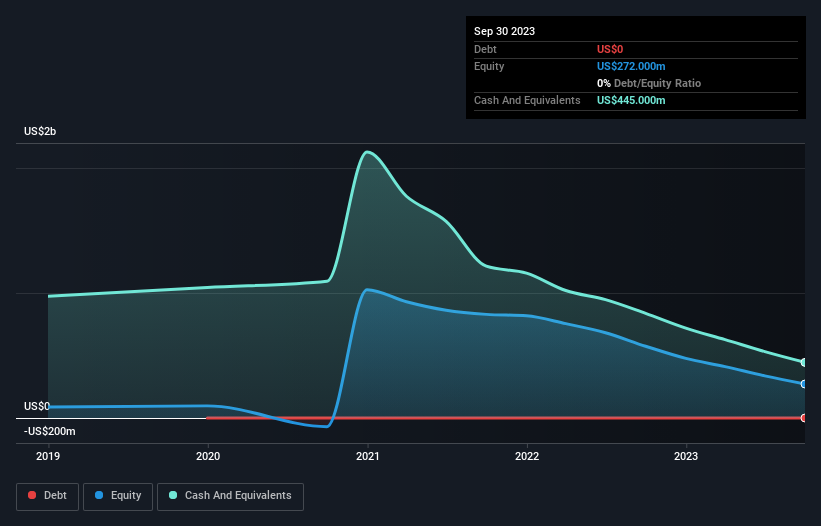Click the 2019 axis label
821x526 pixels.
pos(48,456)
